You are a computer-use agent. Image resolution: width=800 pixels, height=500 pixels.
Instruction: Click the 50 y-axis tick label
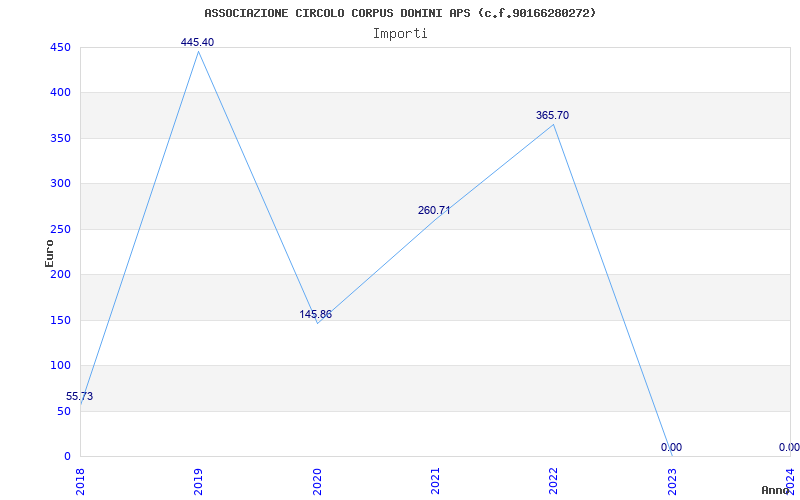click(63, 411)
